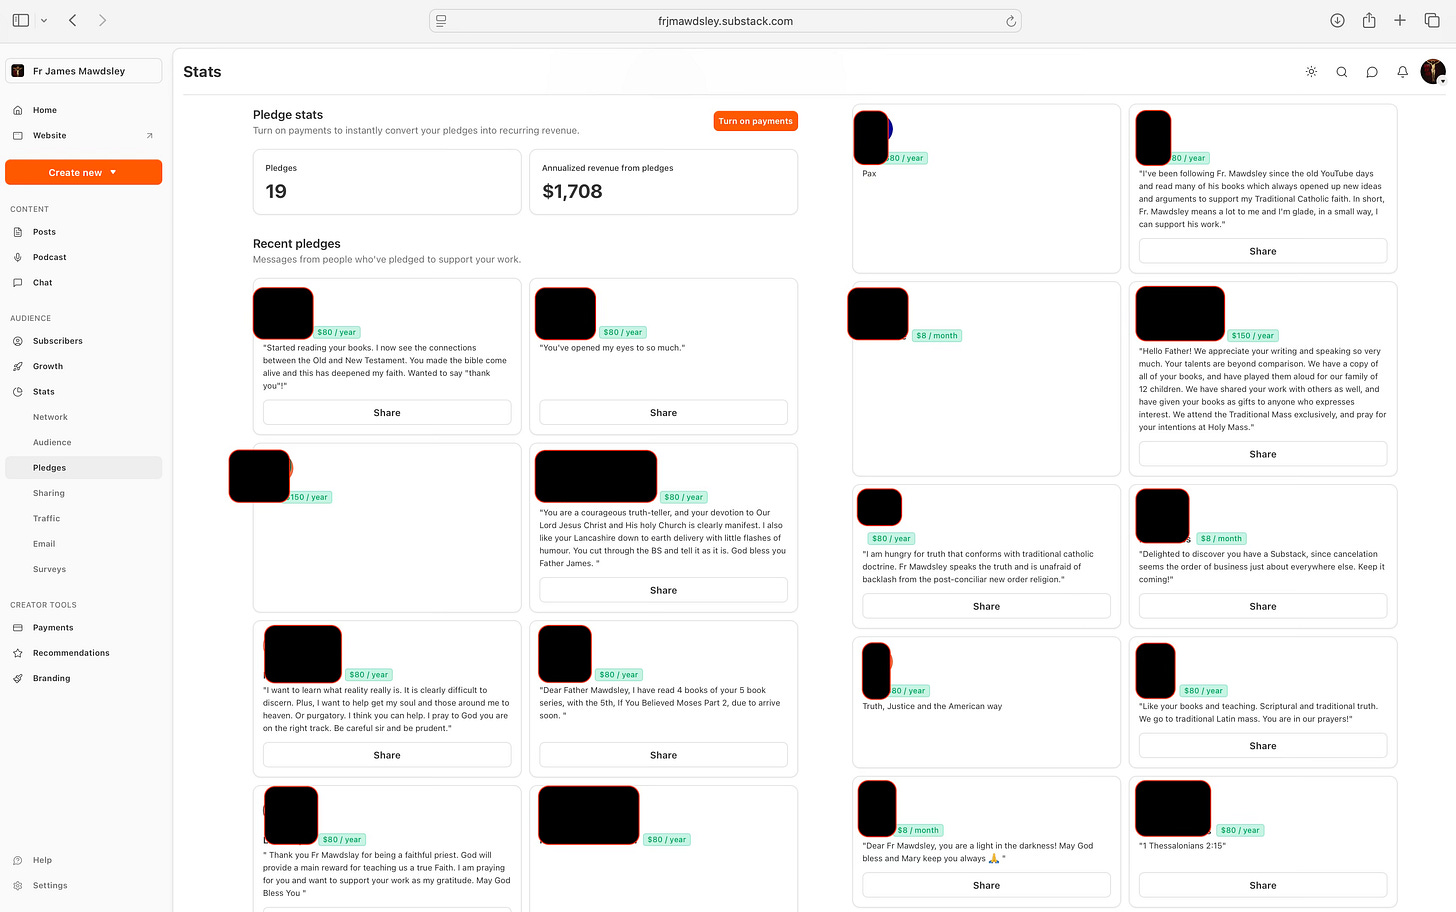This screenshot has height=912, width=1456.
Task: Open Recommendations under Creator Tools
Action: pos(84,653)
